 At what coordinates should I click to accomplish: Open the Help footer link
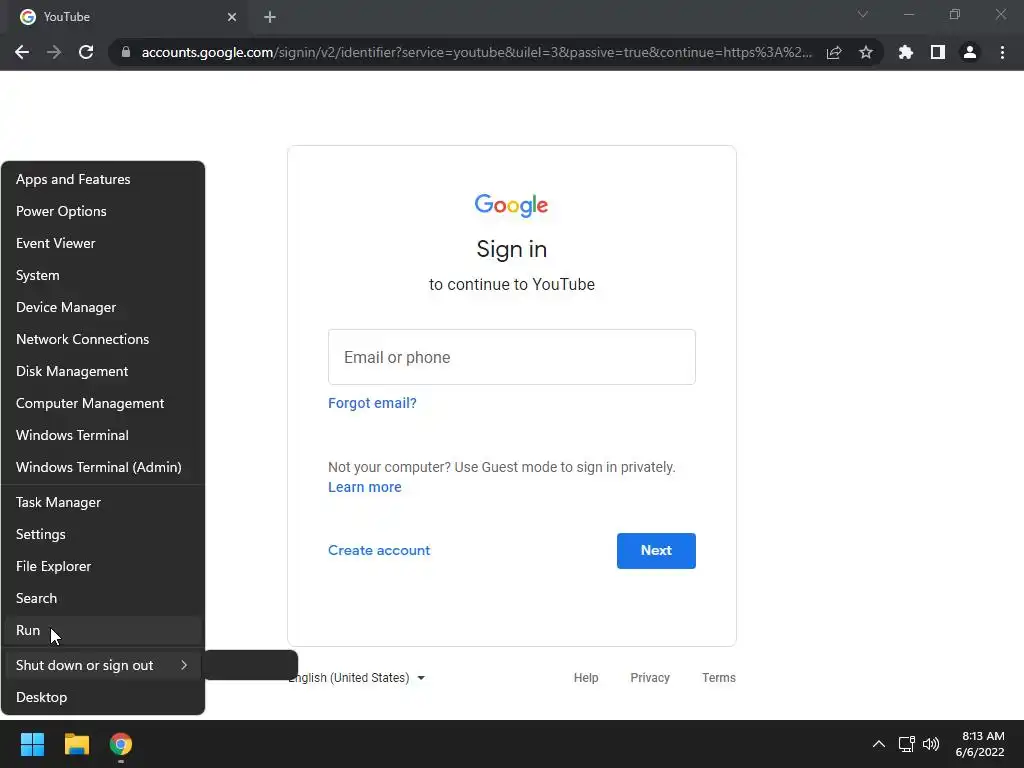click(x=586, y=678)
